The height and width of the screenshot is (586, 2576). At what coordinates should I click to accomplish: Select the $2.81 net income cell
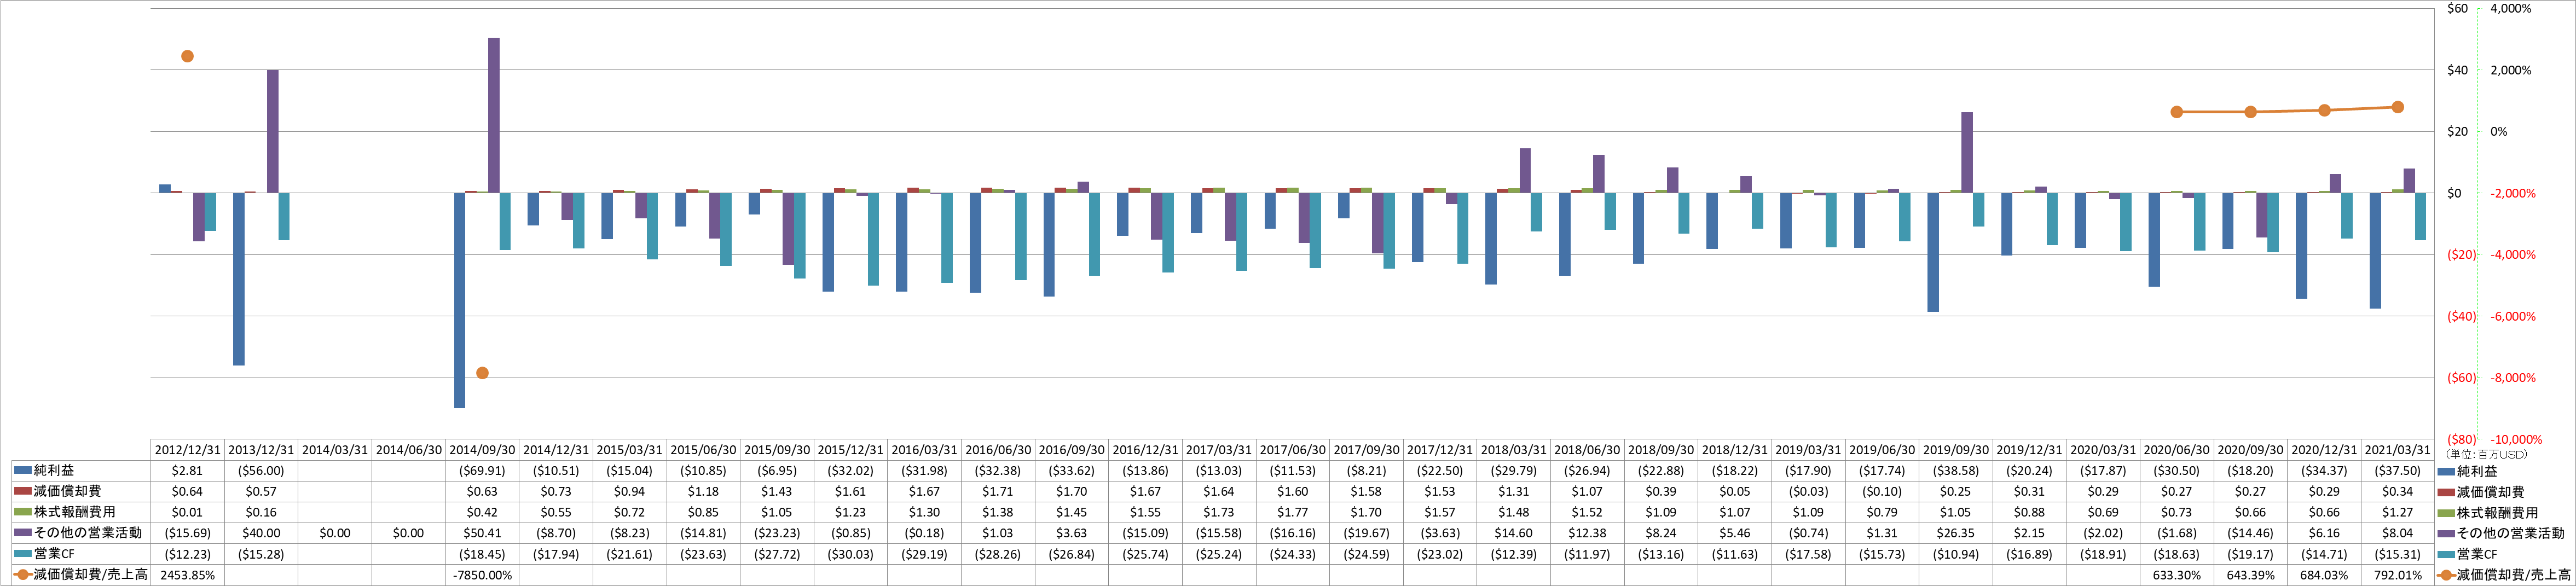pyautogui.click(x=188, y=470)
